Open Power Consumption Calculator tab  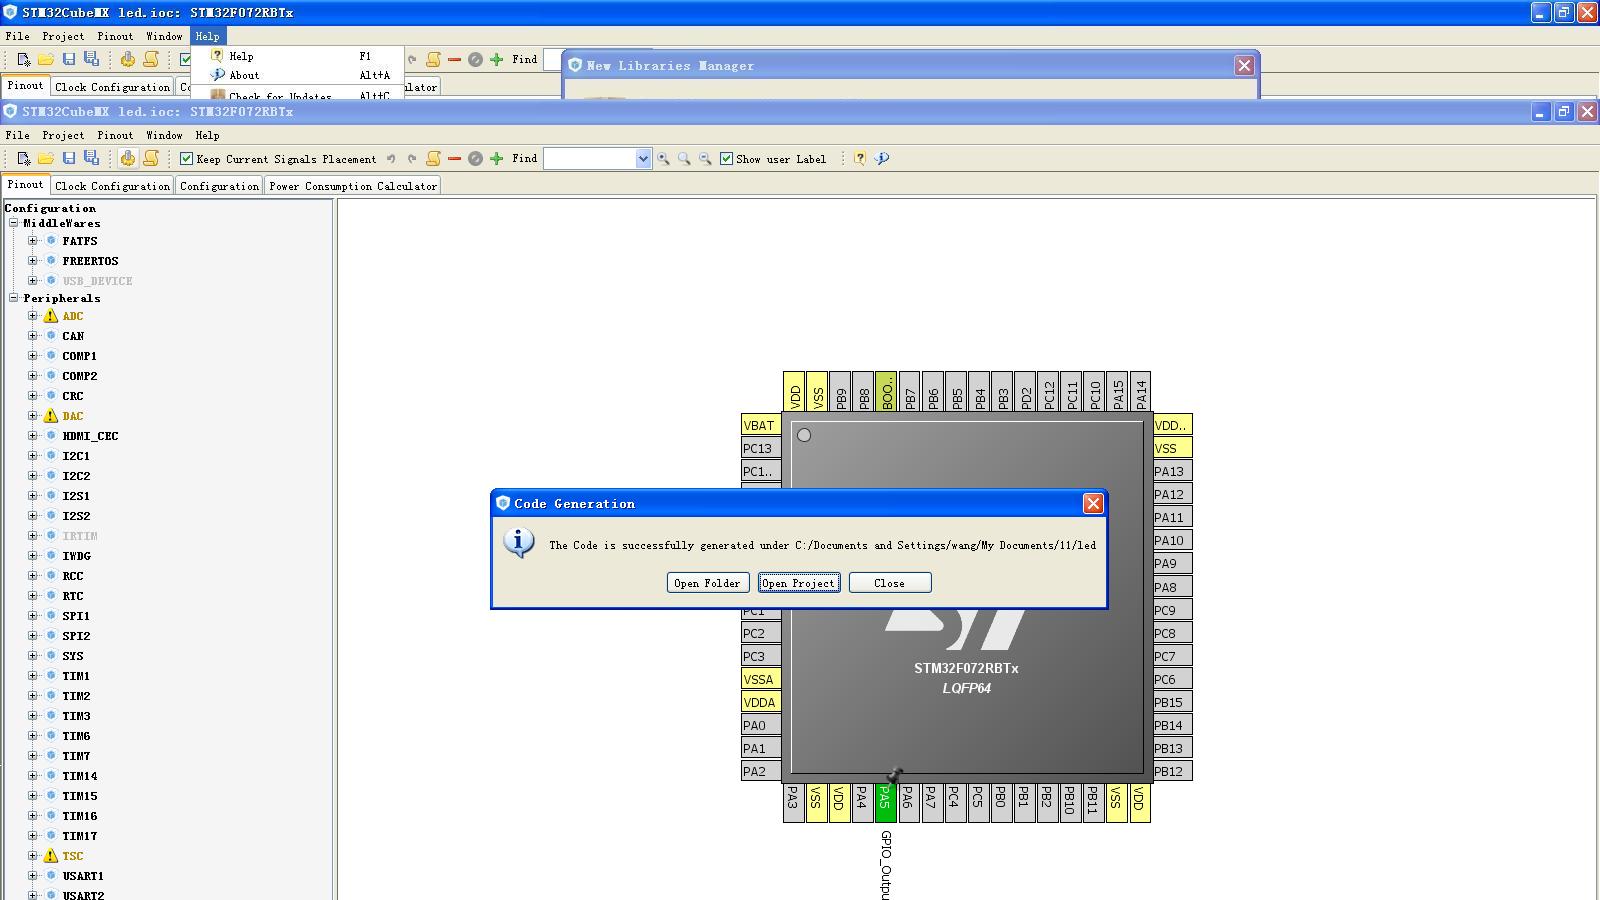point(353,186)
